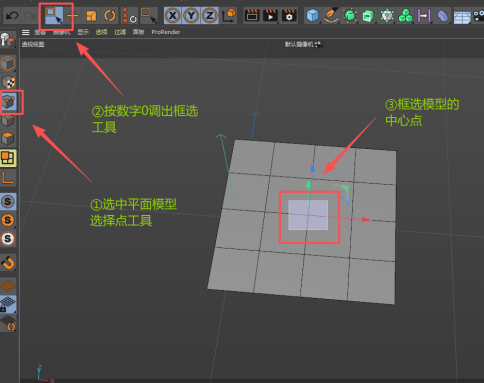Open the 查看 viewport menu
The height and width of the screenshot is (383, 484).
tap(40, 32)
